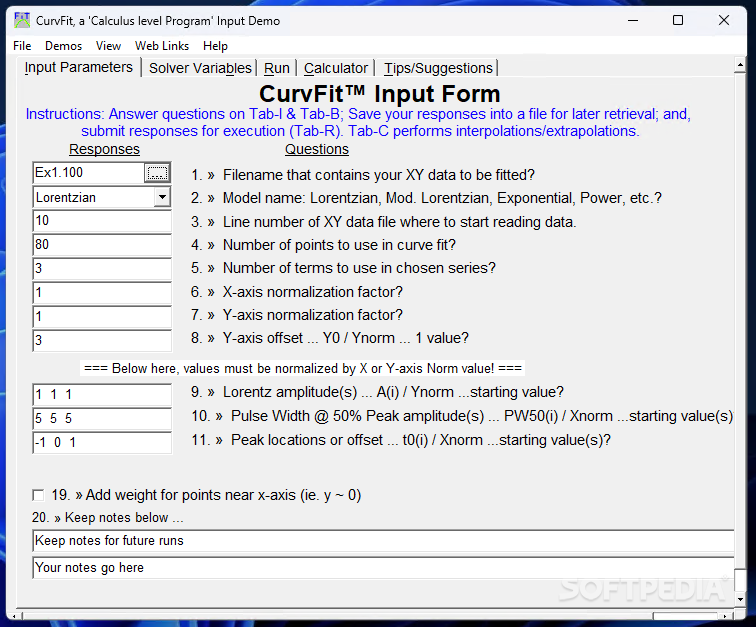Image resolution: width=756 pixels, height=627 pixels.
Task: Click filename field containing Ex1.100
Action: point(89,173)
